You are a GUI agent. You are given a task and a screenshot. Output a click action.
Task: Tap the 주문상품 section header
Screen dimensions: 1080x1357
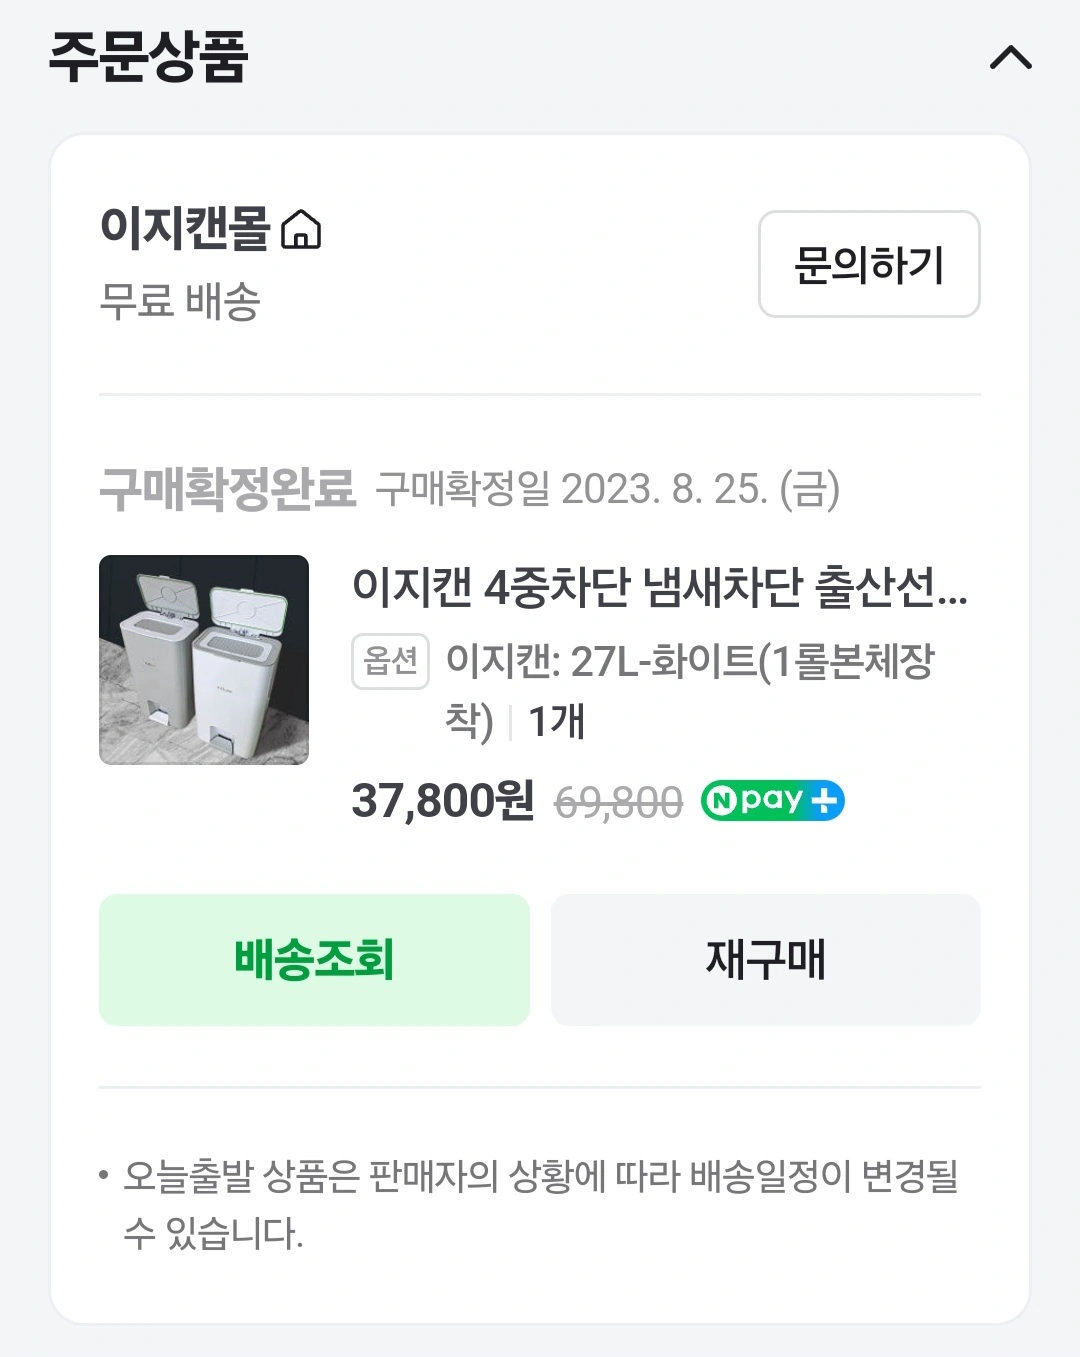click(x=148, y=56)
